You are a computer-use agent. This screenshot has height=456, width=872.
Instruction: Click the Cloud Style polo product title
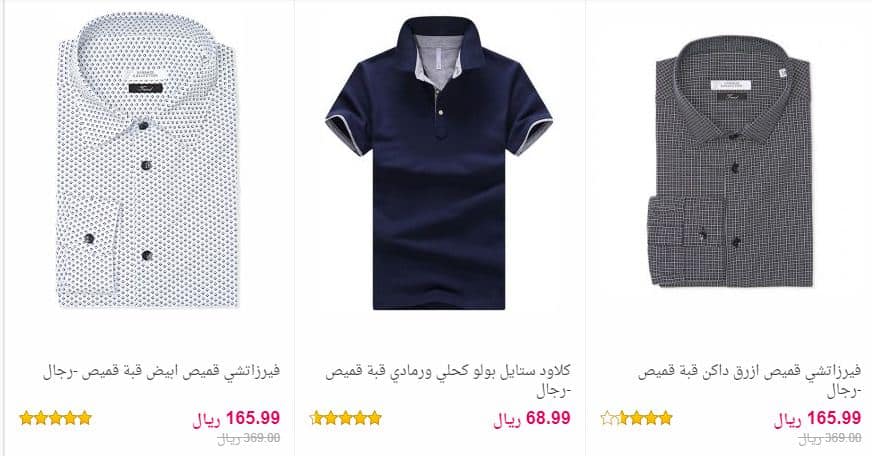click(x=448, y=380)
